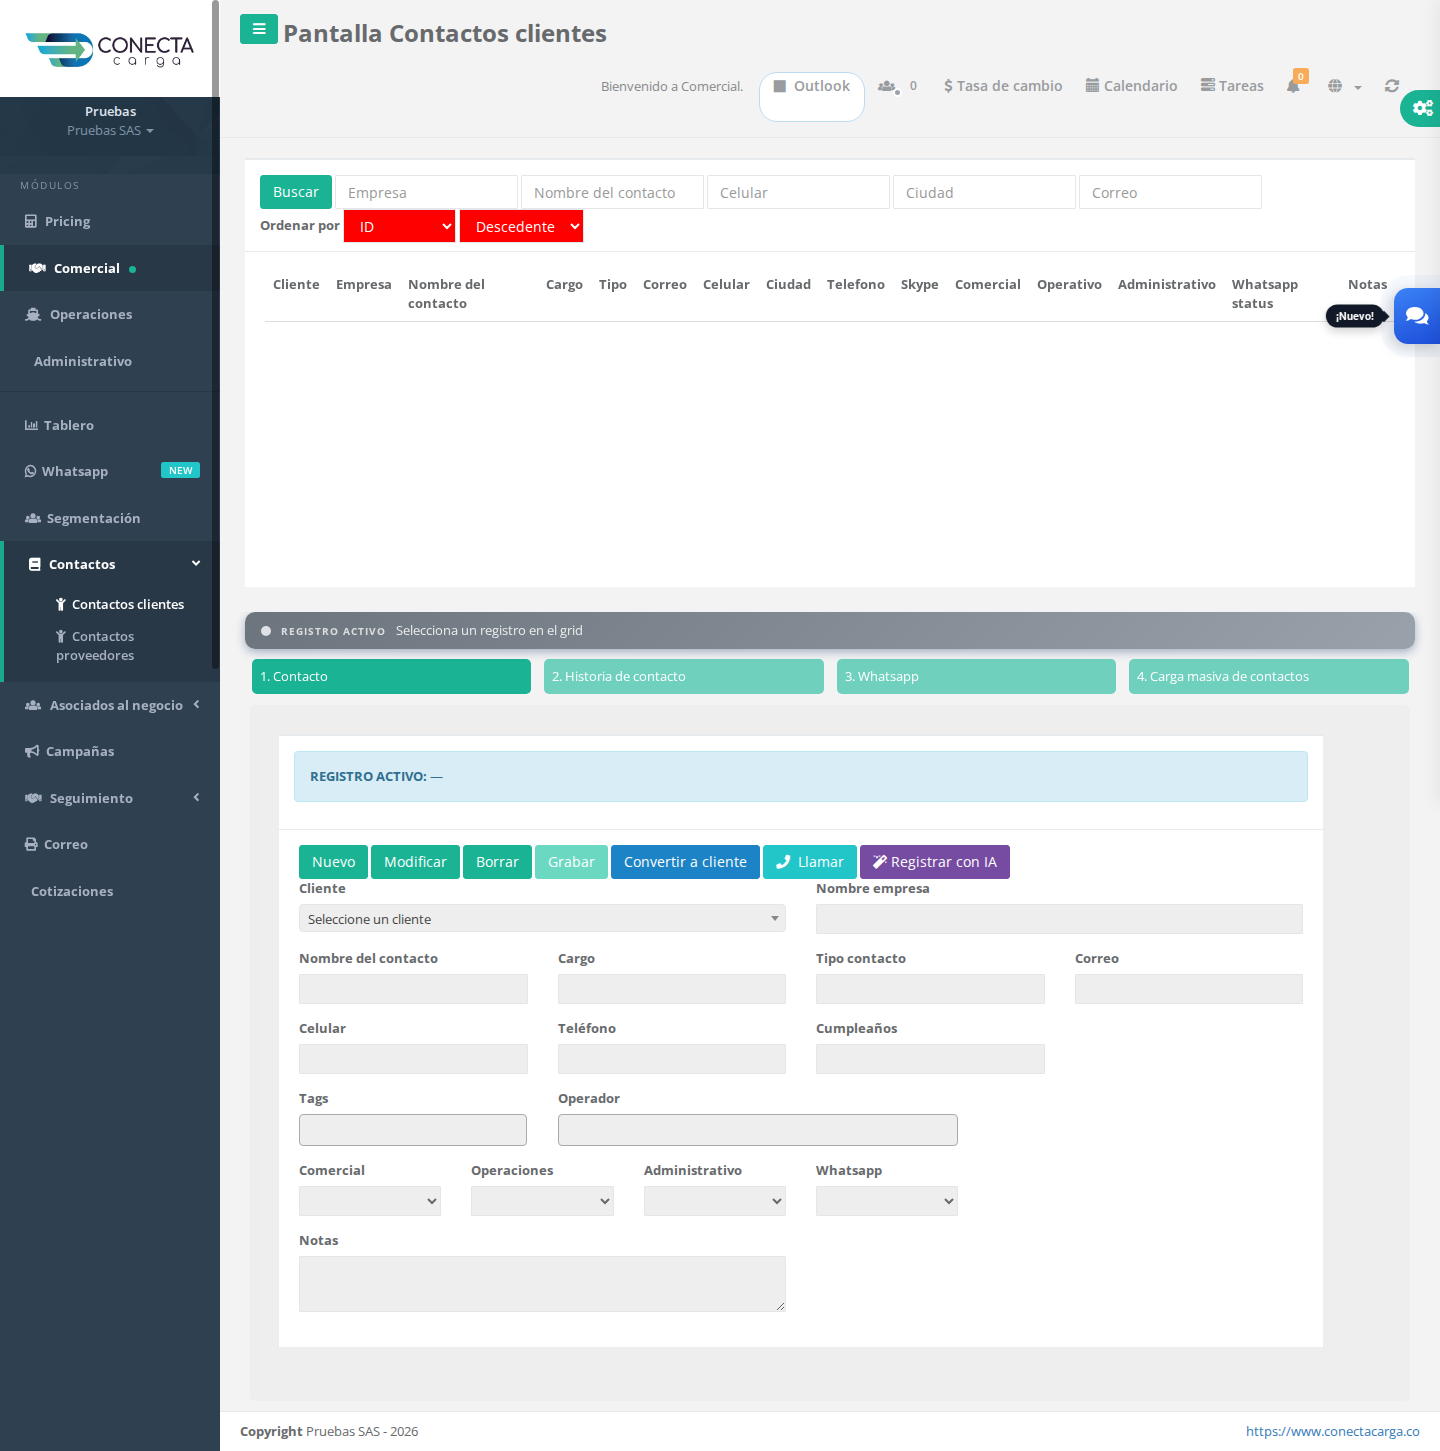Toggle sidebar with green hamburger icon

pos(259,29)
